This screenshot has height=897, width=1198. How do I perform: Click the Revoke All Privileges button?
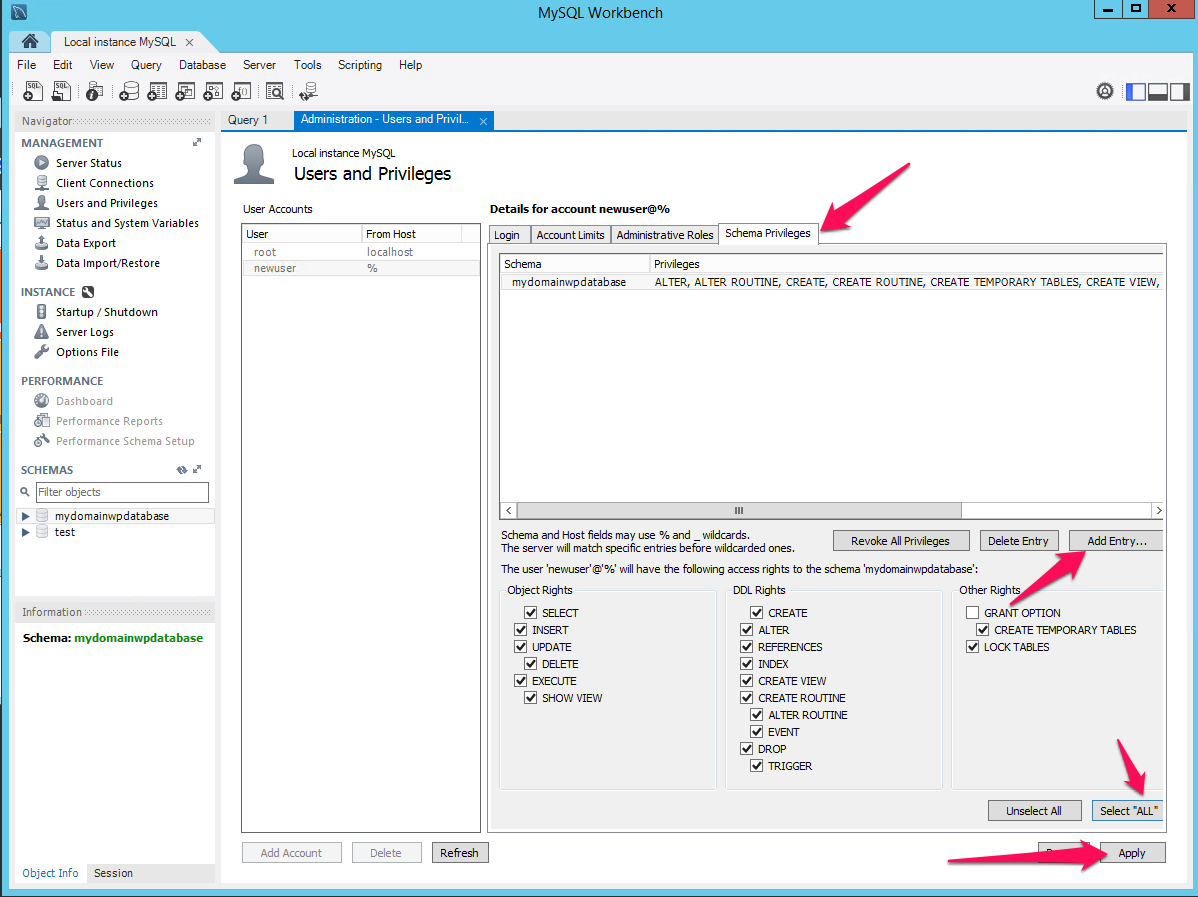pyautogui.click(x=900, y=541)
